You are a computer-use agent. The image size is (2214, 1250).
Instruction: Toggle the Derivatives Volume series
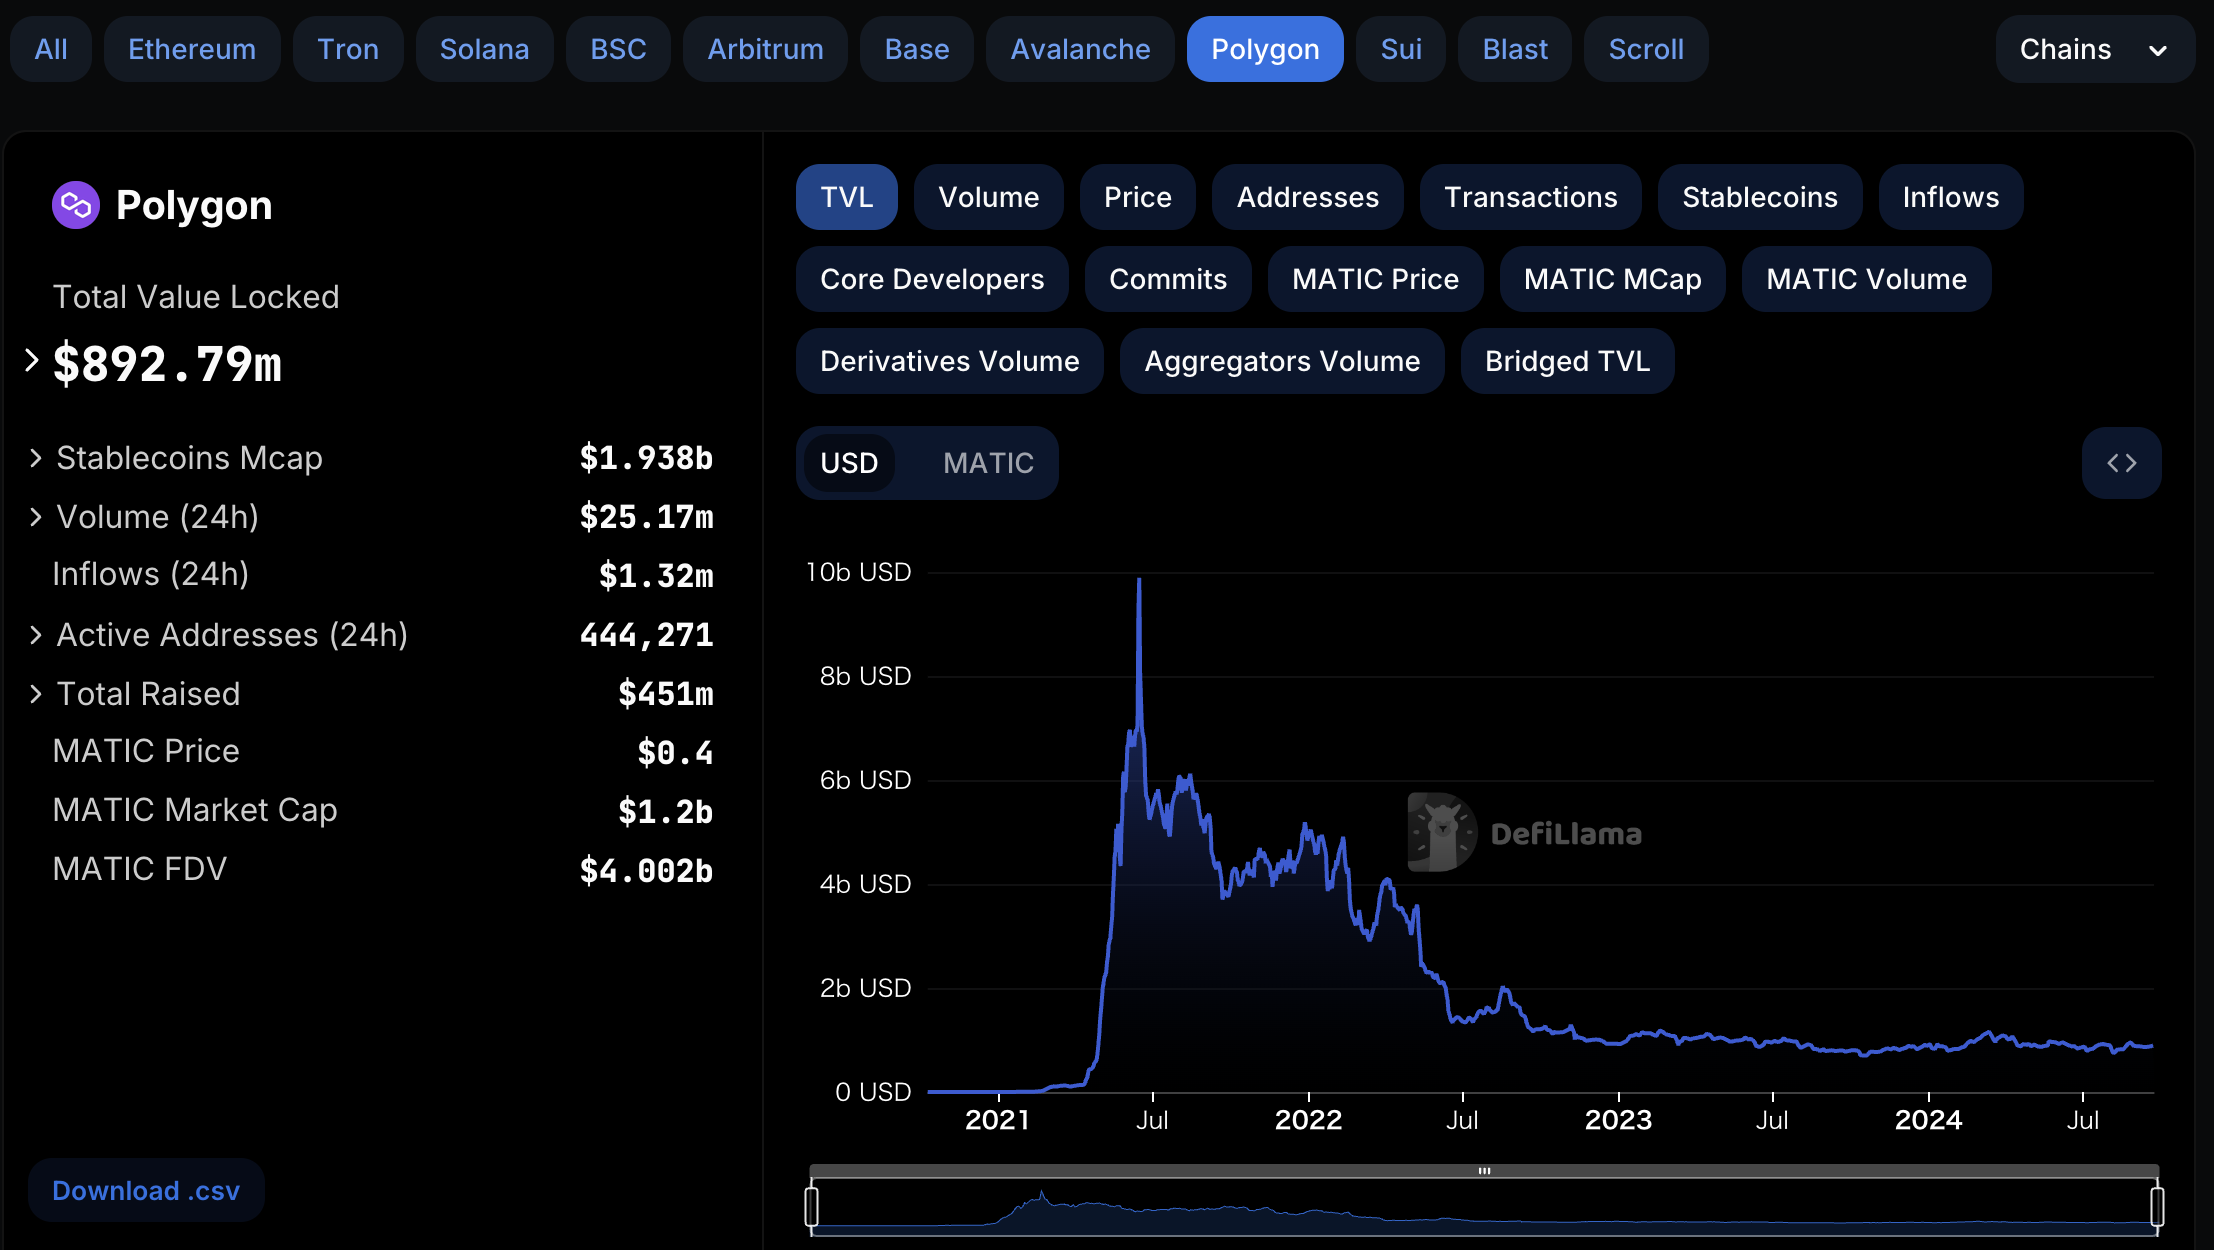pos(950,361)
